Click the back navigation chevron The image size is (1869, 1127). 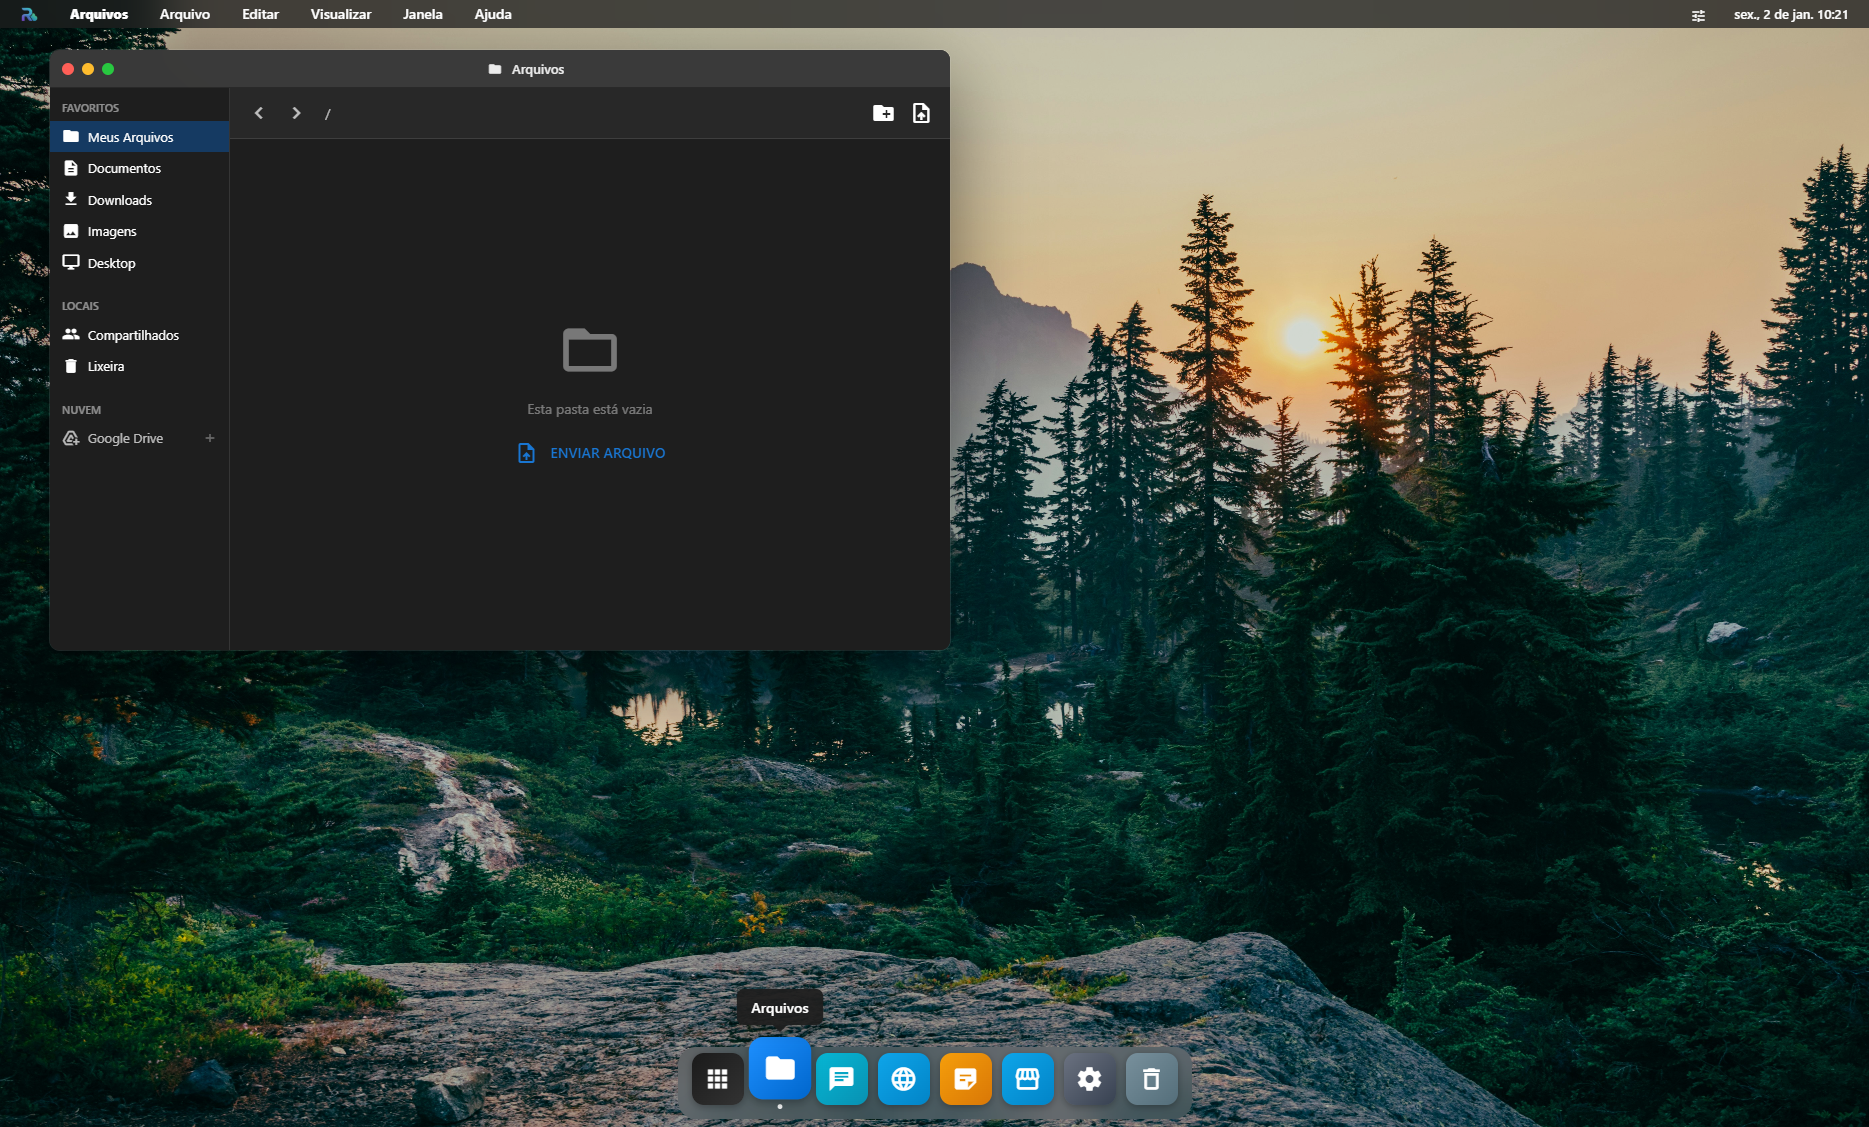(x=259, y=112)
